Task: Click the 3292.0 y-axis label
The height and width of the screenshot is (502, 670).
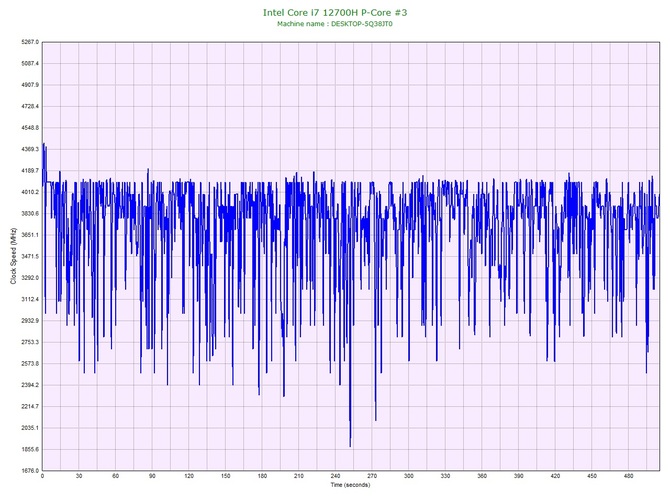Action: [x=30, y=278]
